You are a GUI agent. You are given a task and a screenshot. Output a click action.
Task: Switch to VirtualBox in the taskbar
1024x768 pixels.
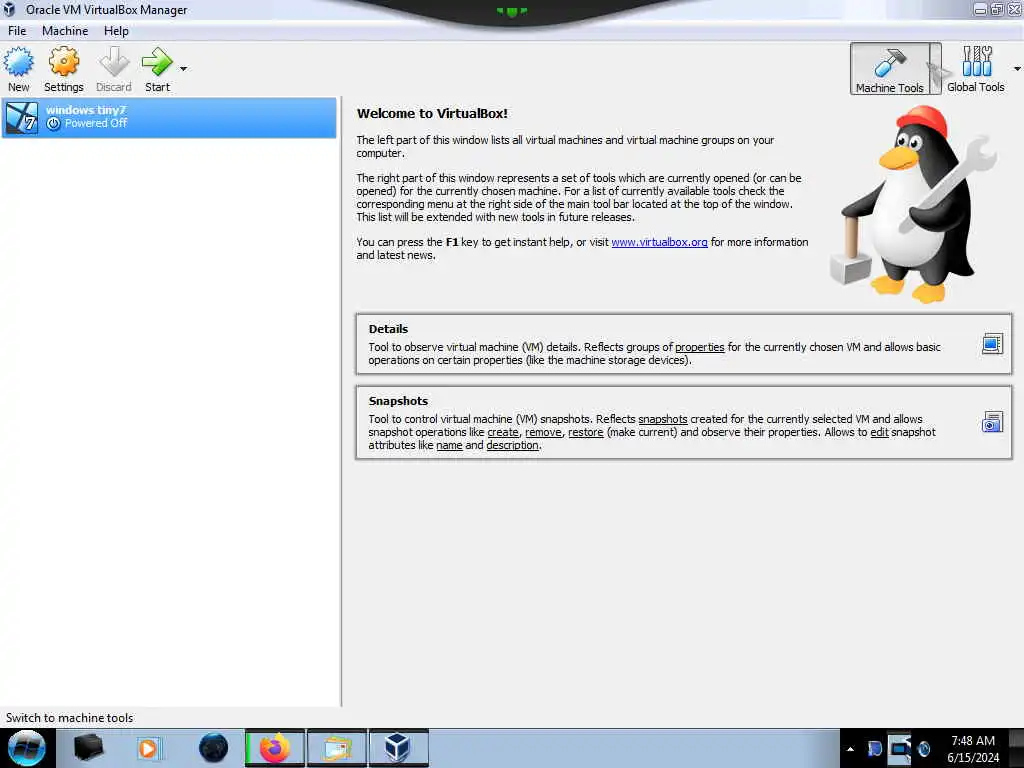click(x=398, y=748)
